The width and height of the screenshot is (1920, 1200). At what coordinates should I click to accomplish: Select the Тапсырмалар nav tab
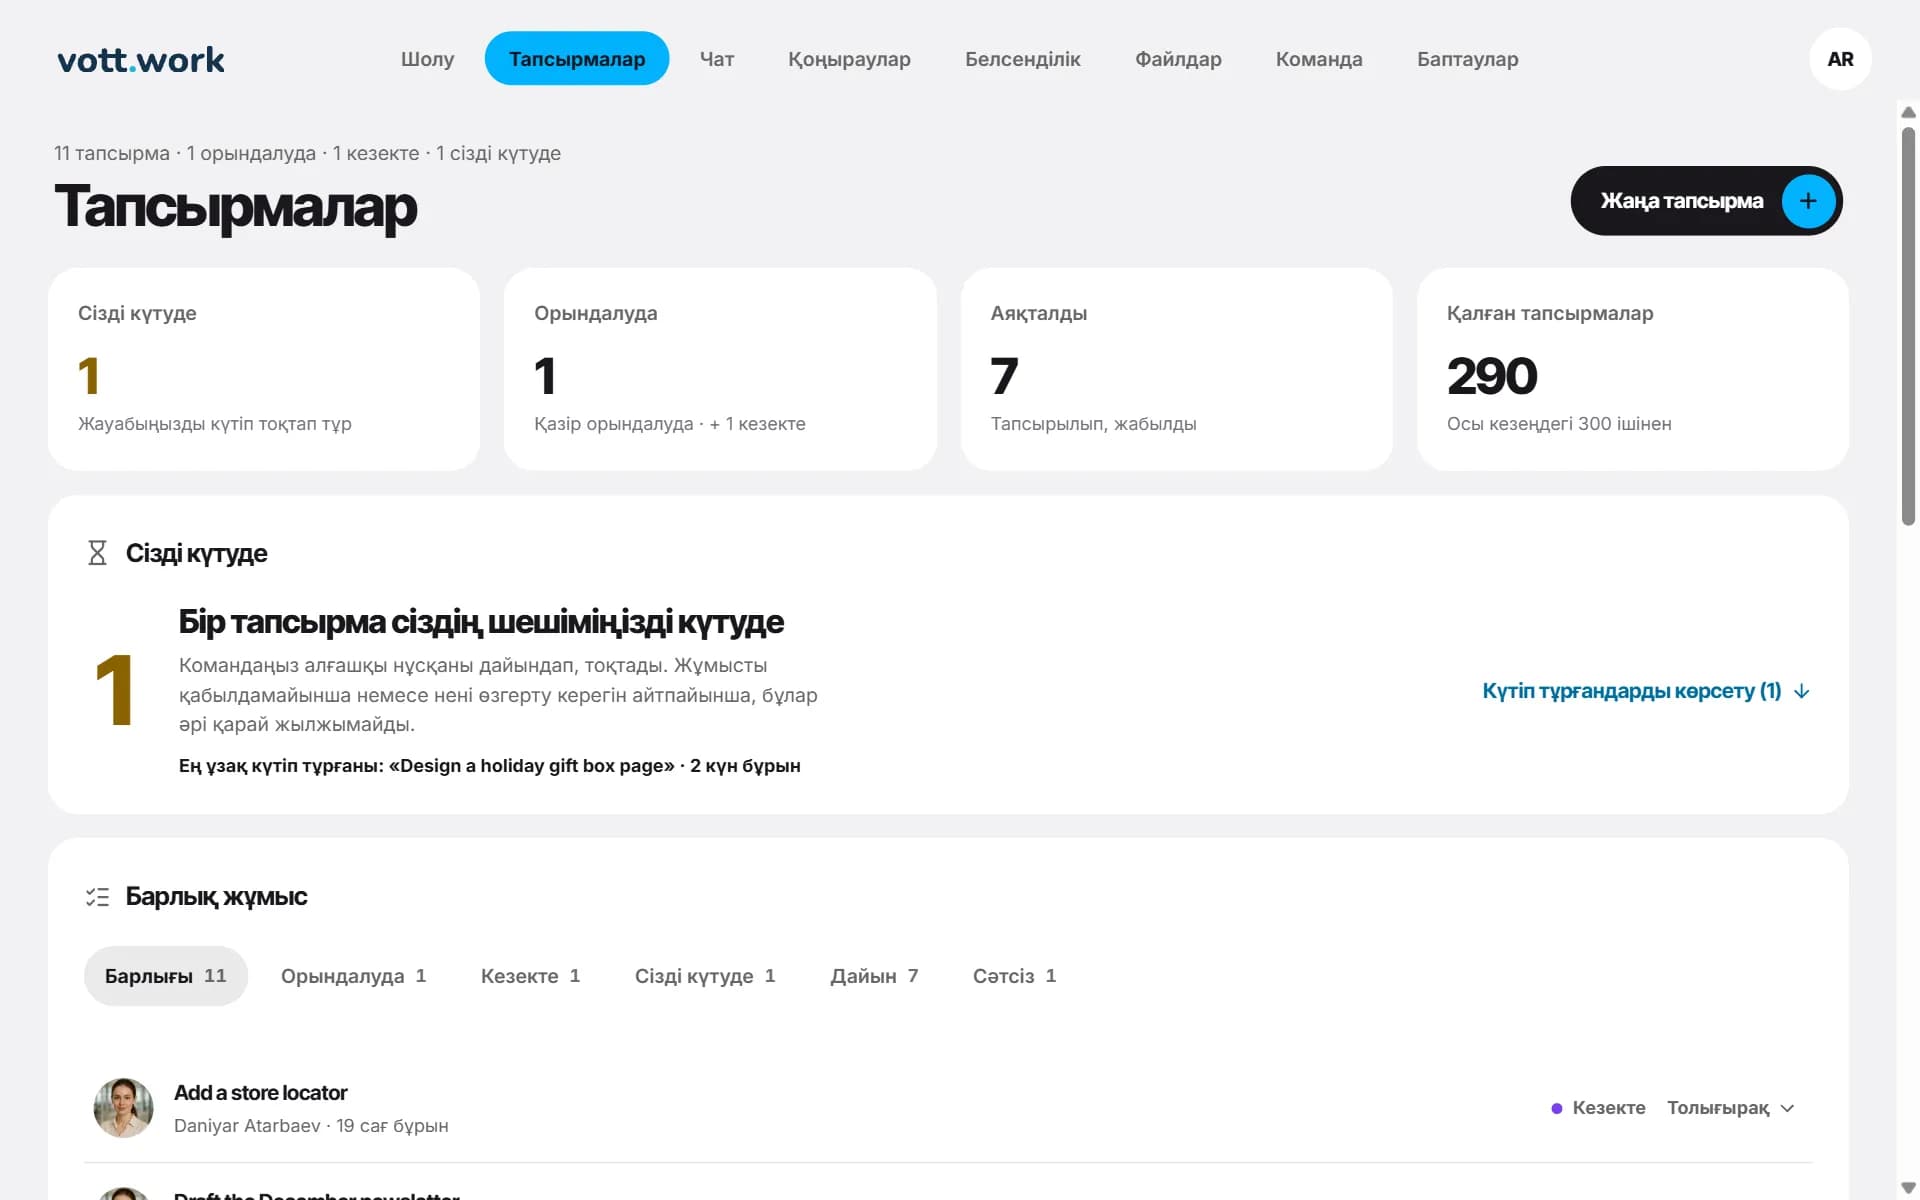point(577,58)
